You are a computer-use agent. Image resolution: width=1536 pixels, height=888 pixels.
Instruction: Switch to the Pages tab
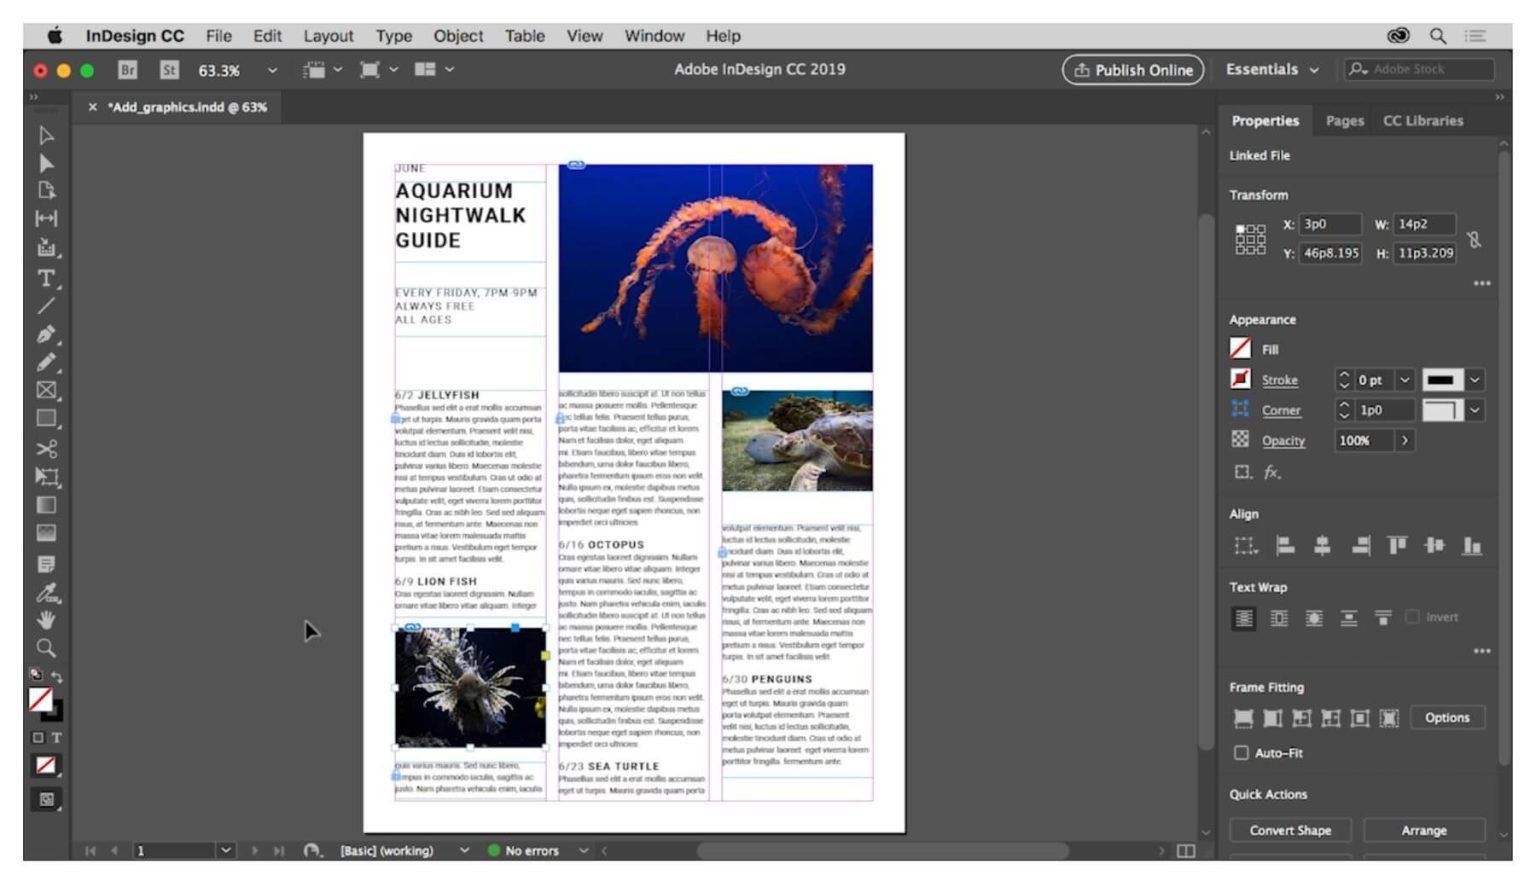[x=1344, y=120]
